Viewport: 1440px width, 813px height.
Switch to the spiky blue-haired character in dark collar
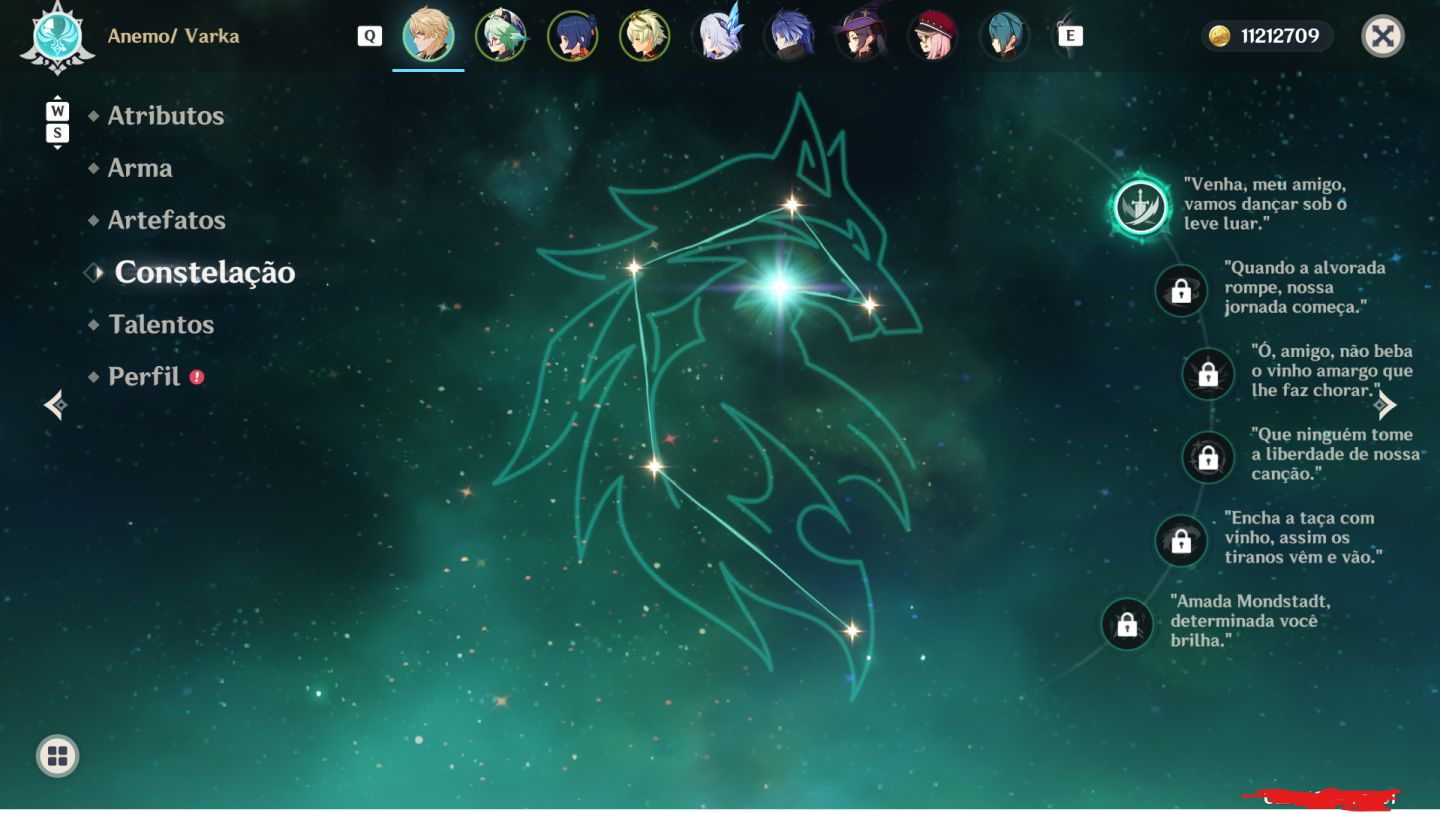(789, 36)
